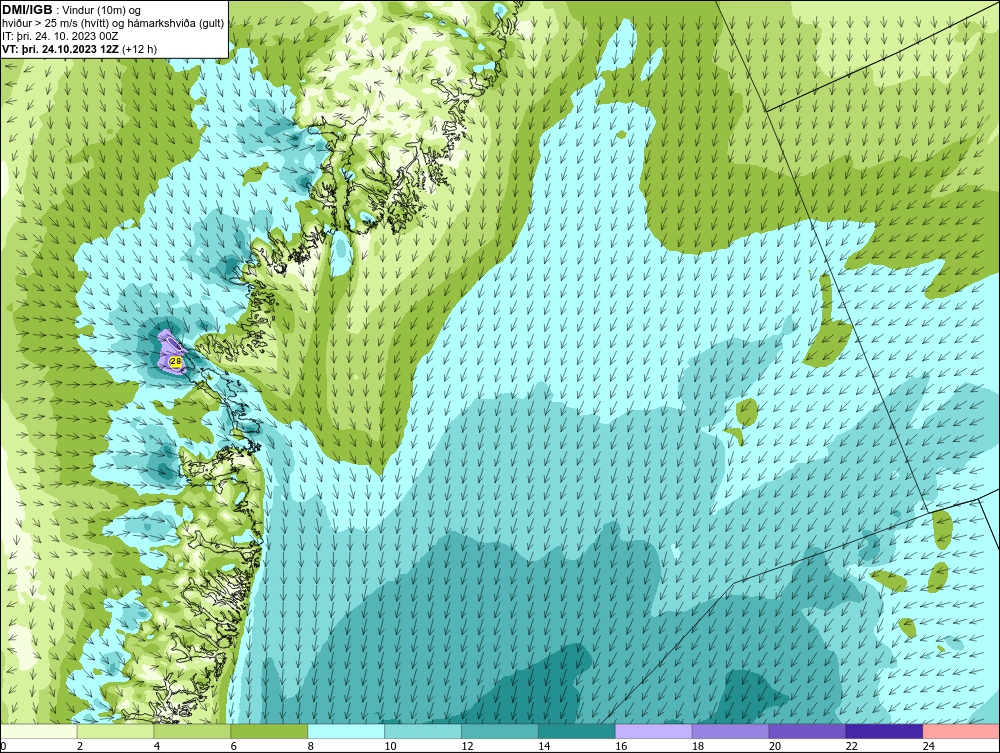Click the legend scale label 16
The width and height of the screenshot is (1000, 753).
point(621,746)
